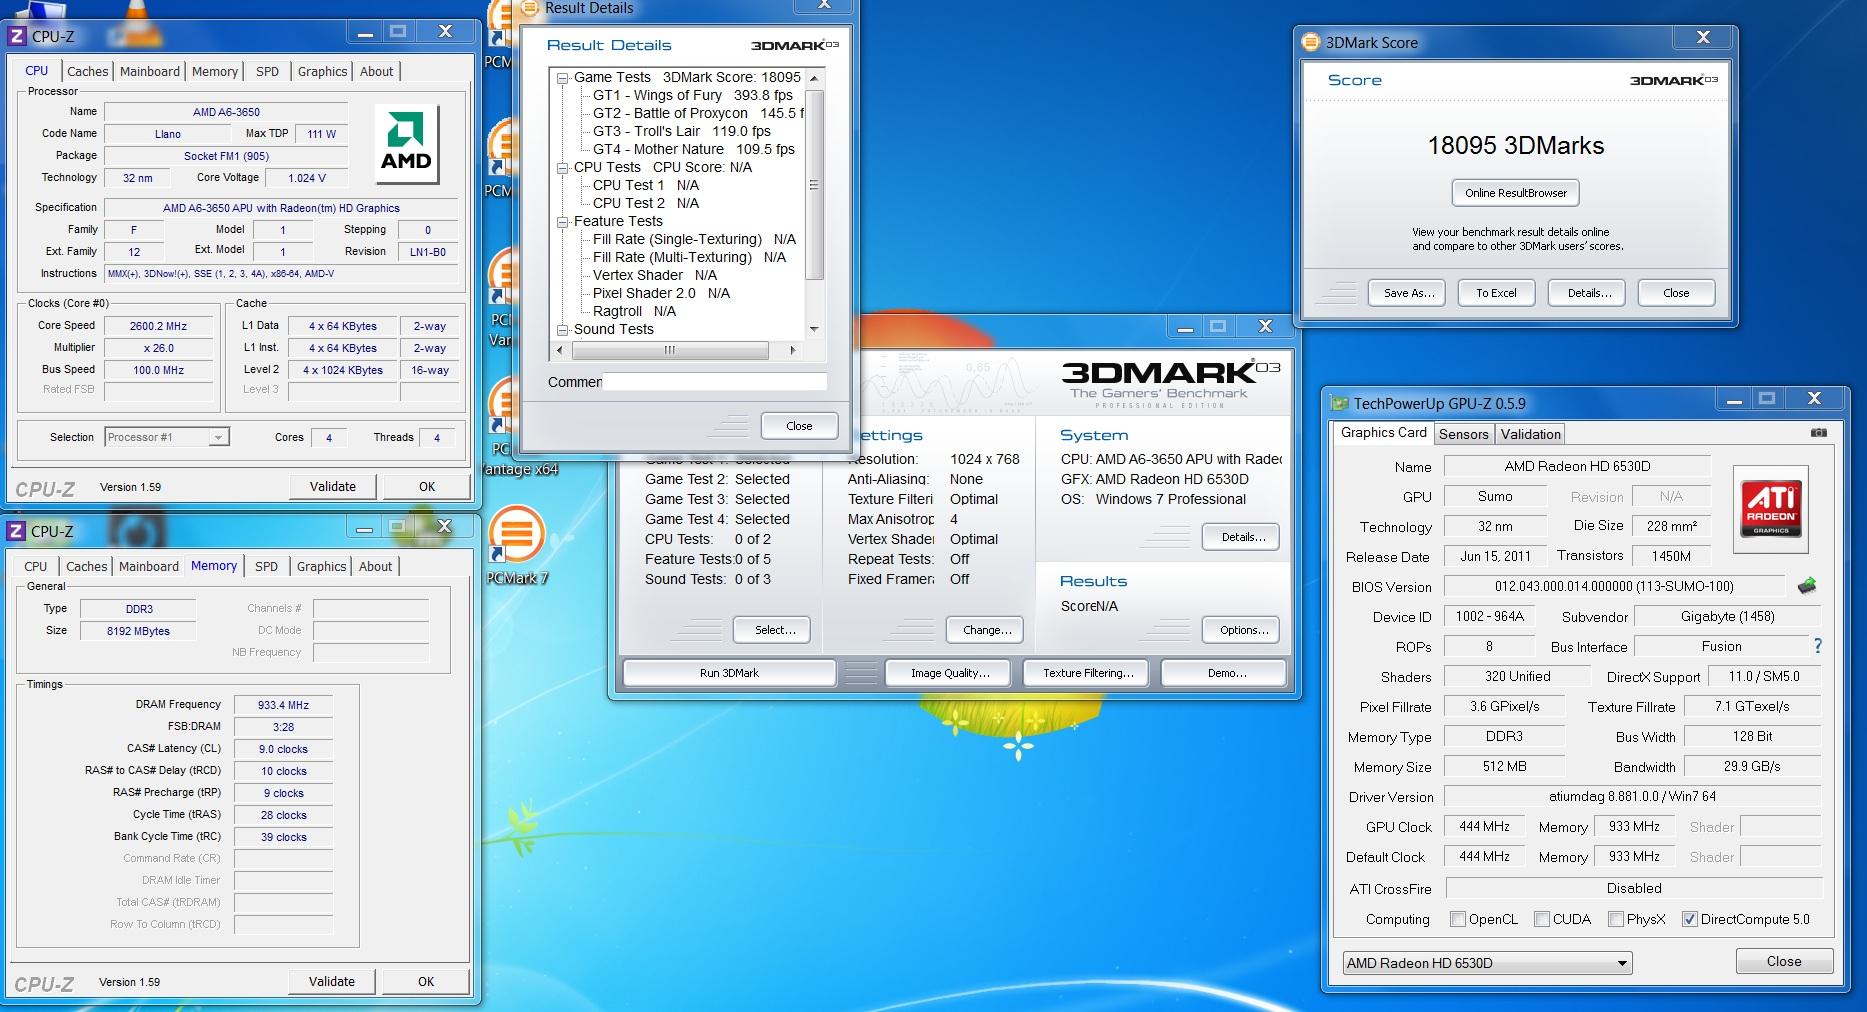
Task: Open the AMD Radeon HD 6530D card dropdown
Action: 1487,963
